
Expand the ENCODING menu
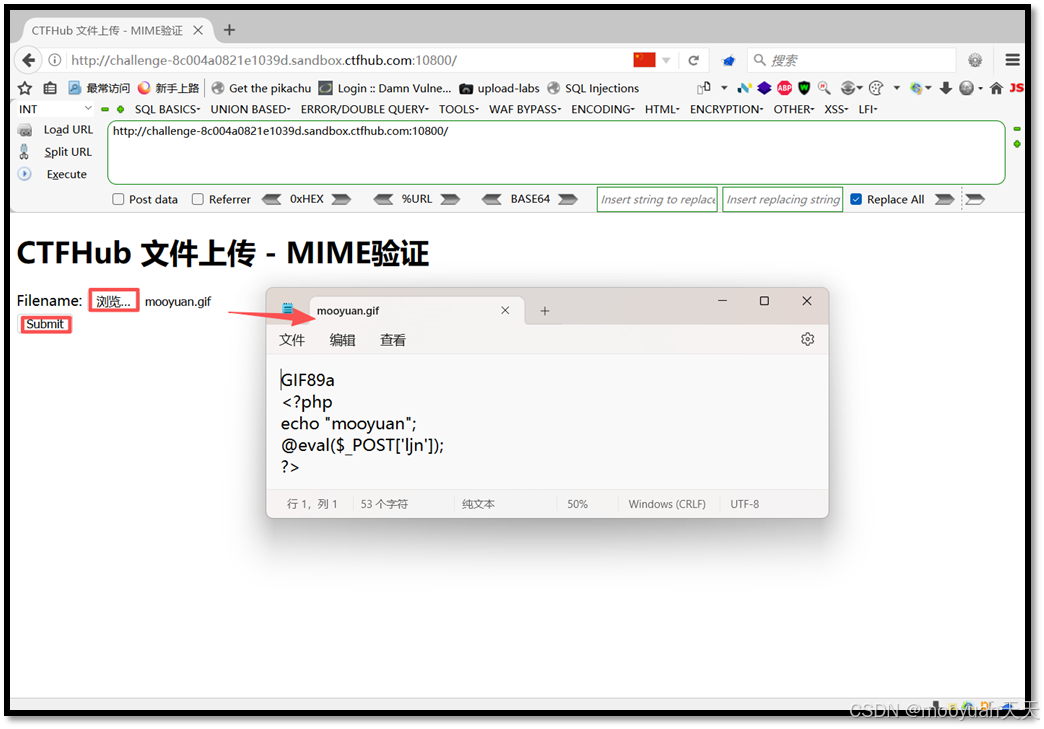click(603, 109)
